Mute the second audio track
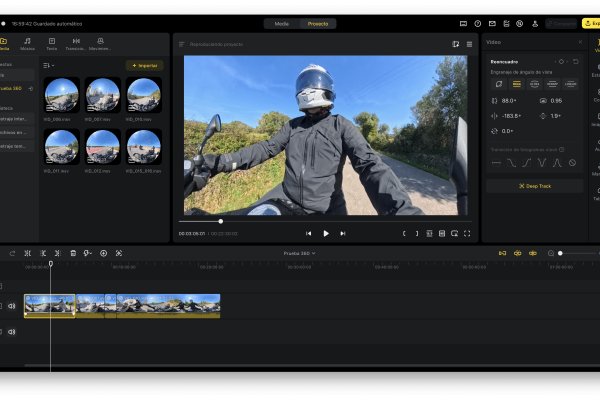The height and width of the screenshot is (400, 600). (x=12, y=331)
